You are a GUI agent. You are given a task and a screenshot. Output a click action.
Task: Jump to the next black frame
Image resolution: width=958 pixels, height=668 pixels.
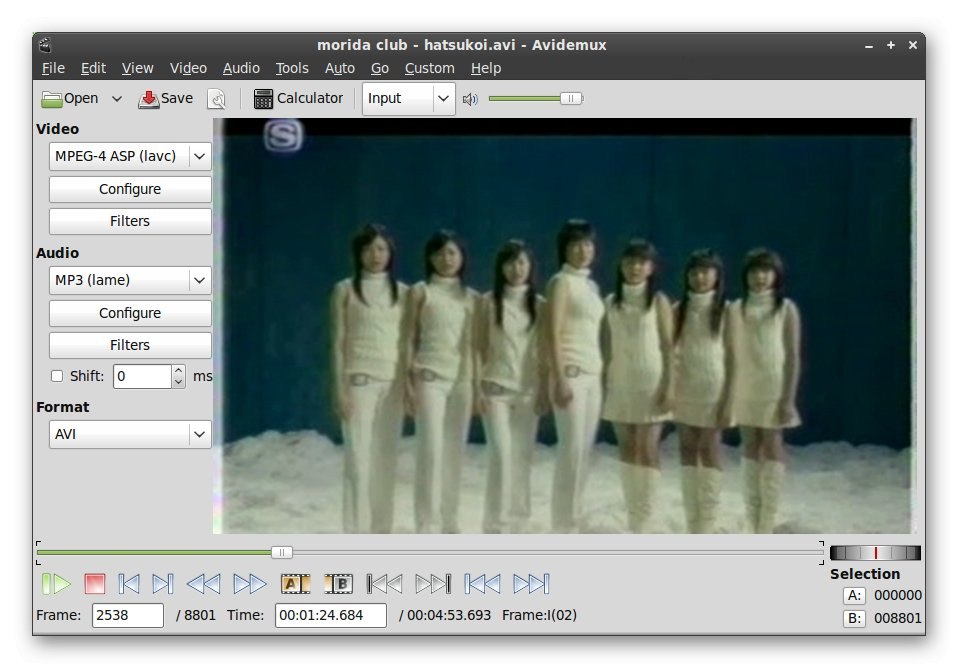point(433,584)
